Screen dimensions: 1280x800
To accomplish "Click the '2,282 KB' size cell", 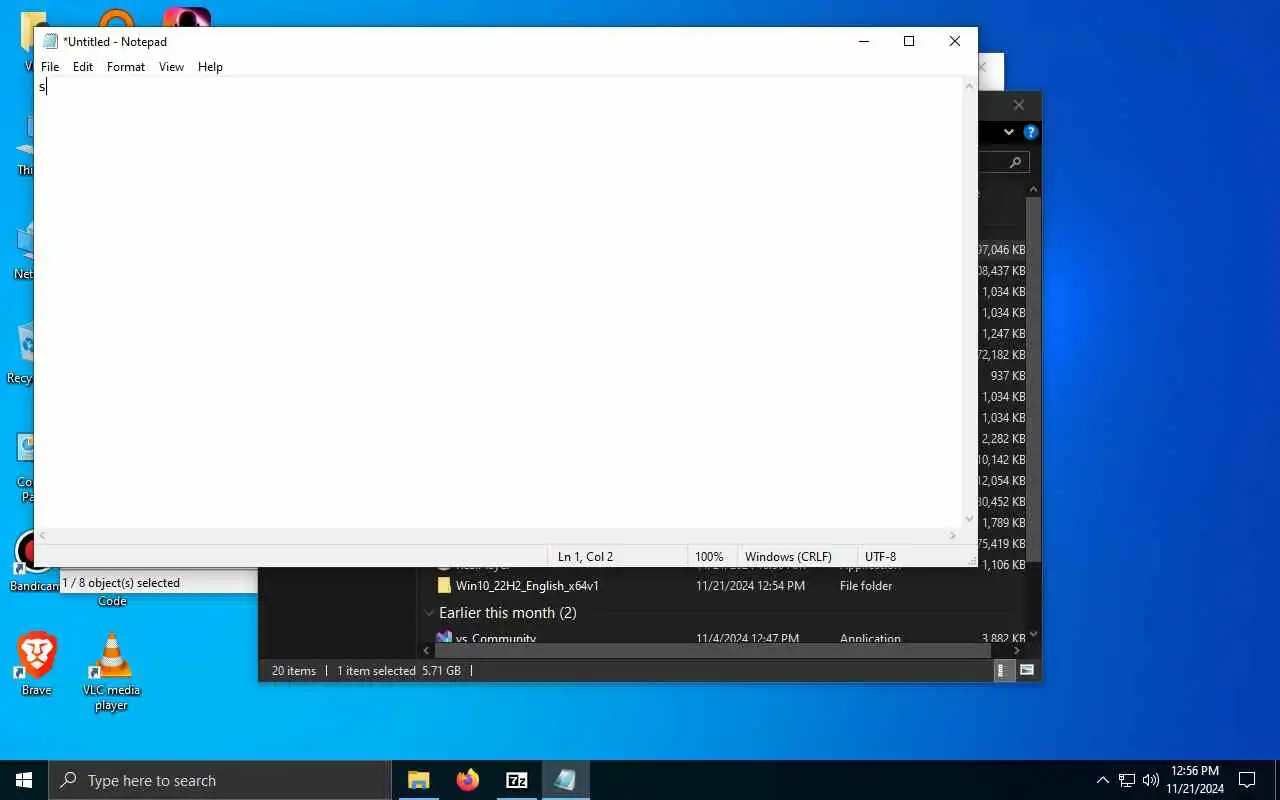I will [x=1003, y=439].
